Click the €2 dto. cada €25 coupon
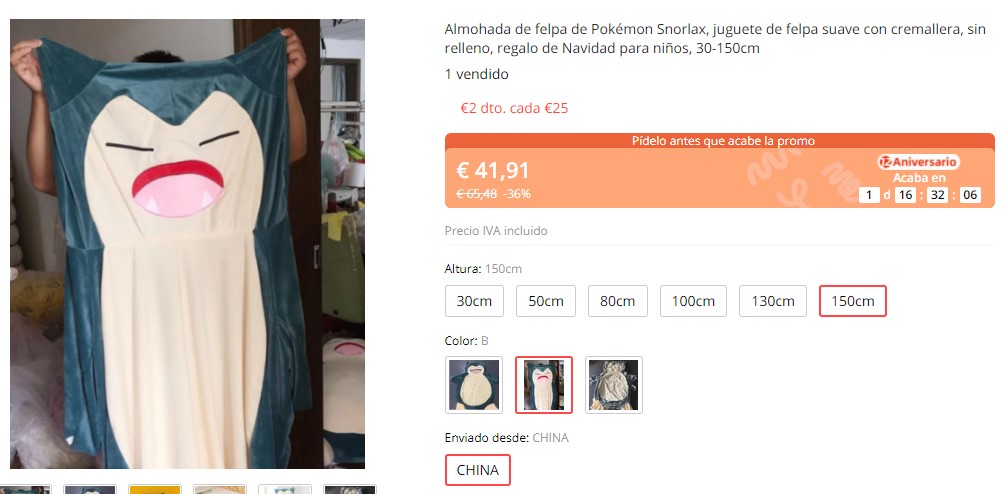 point(514,108)
